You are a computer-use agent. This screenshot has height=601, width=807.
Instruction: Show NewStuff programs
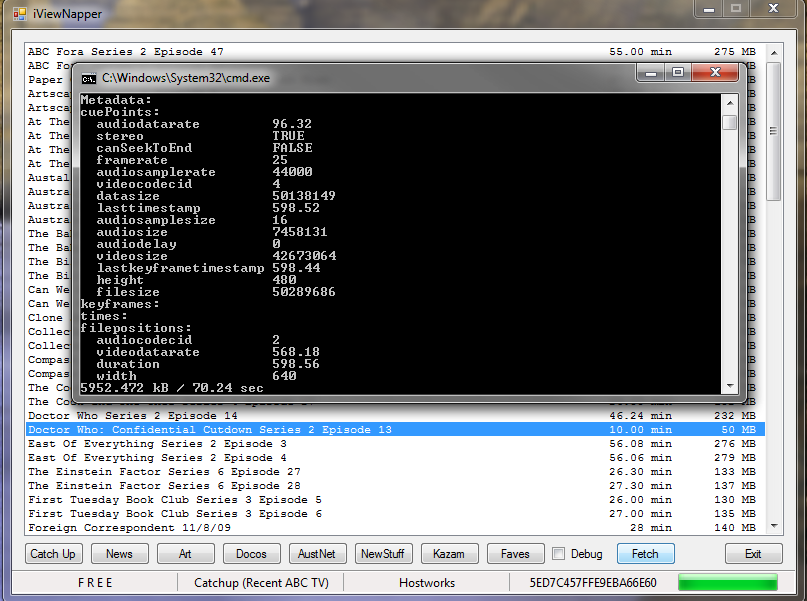(383, 554)
